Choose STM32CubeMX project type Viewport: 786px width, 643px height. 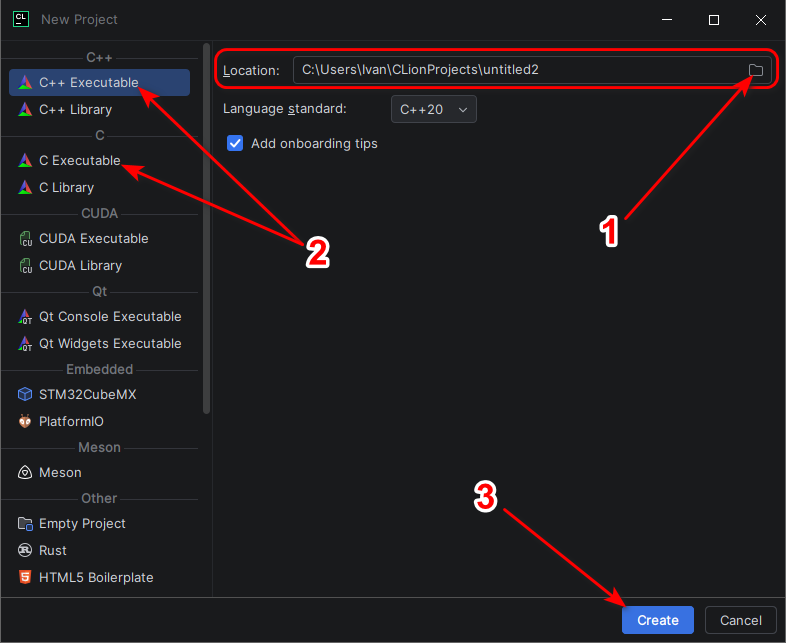99,394
